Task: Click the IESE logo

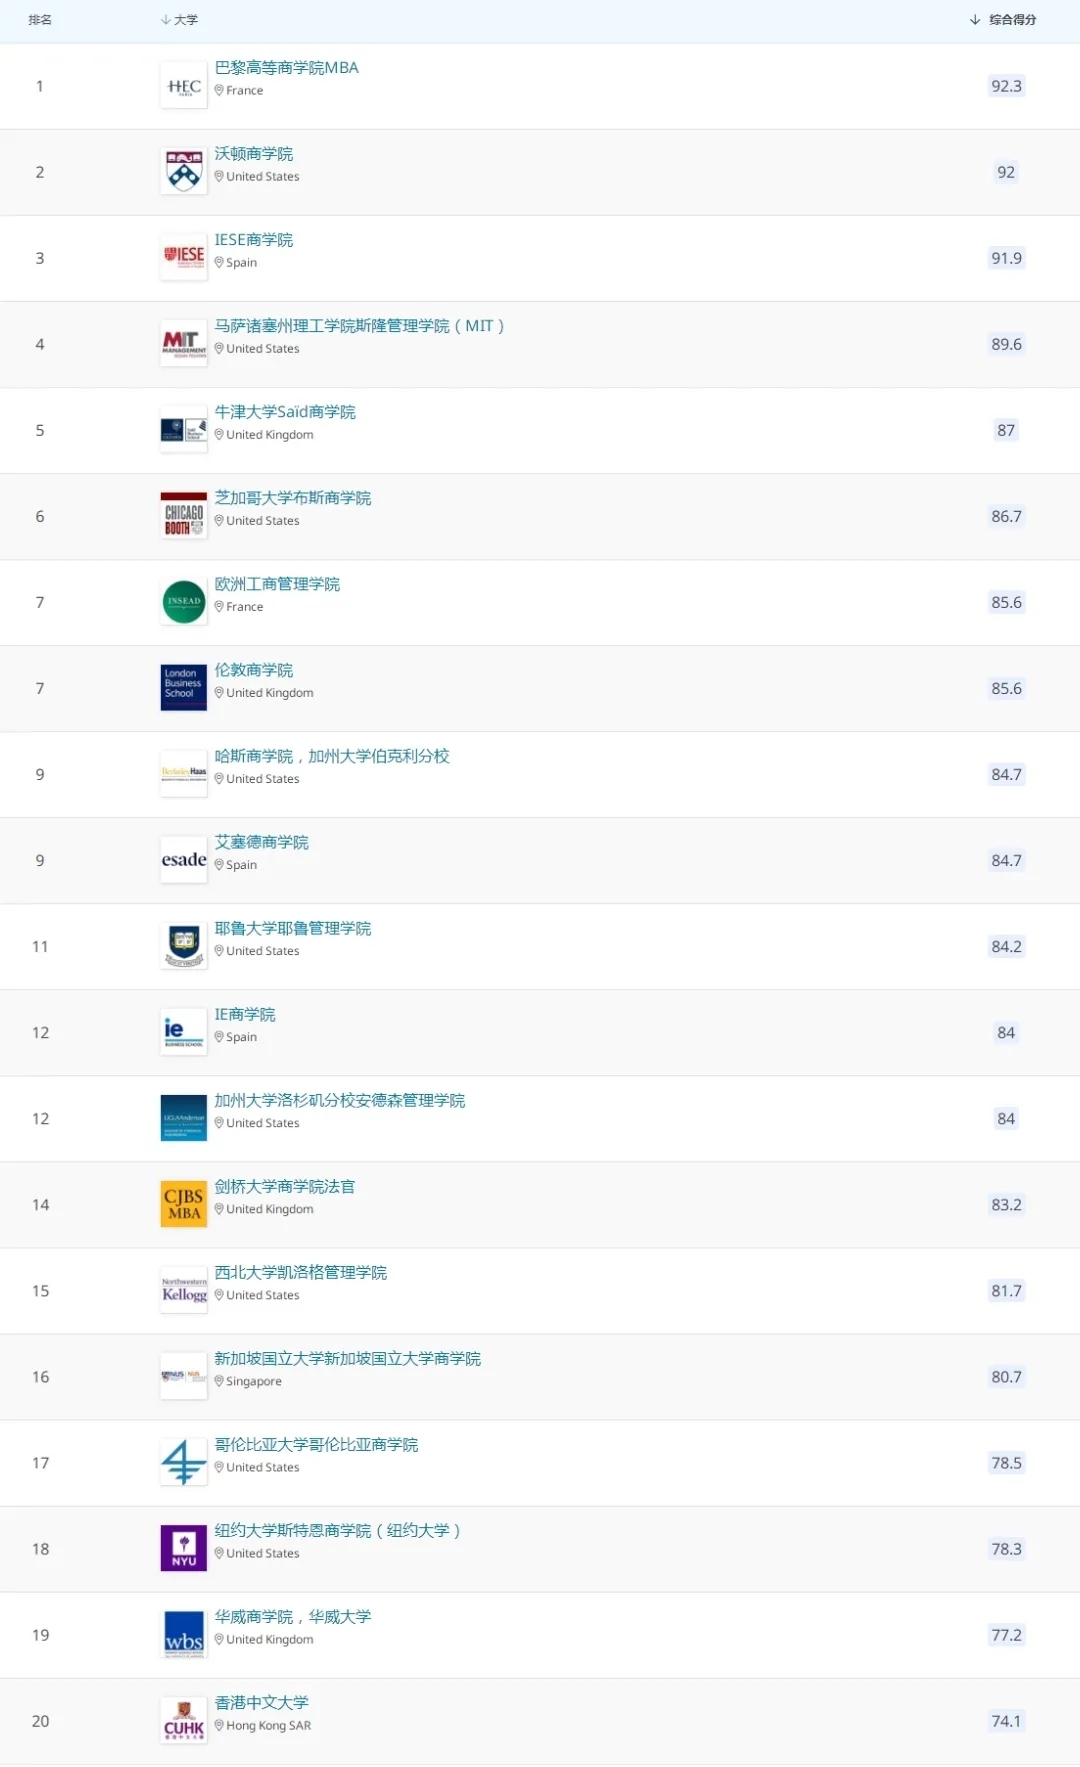Action: point(184,258)
